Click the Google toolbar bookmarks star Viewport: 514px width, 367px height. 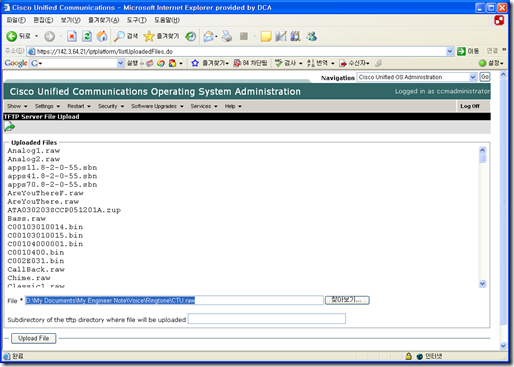(195, 63)
